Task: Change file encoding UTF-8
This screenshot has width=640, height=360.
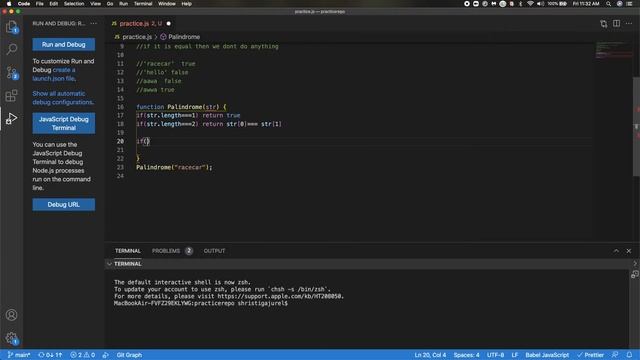Action: coord(495,355)
